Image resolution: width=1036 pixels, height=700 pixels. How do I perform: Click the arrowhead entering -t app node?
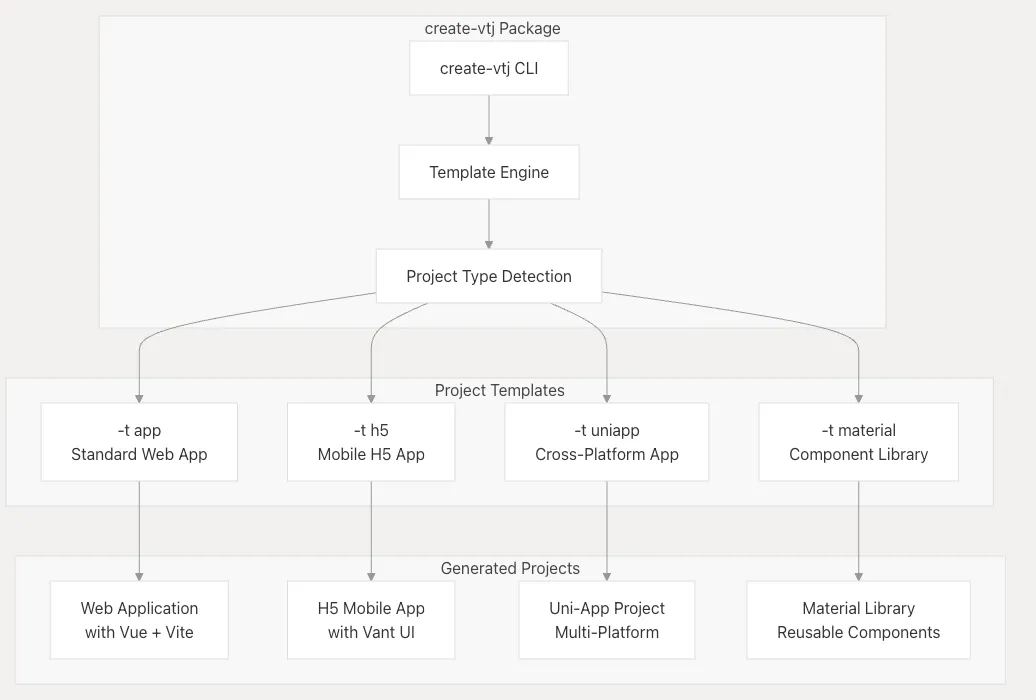[139, 397]
